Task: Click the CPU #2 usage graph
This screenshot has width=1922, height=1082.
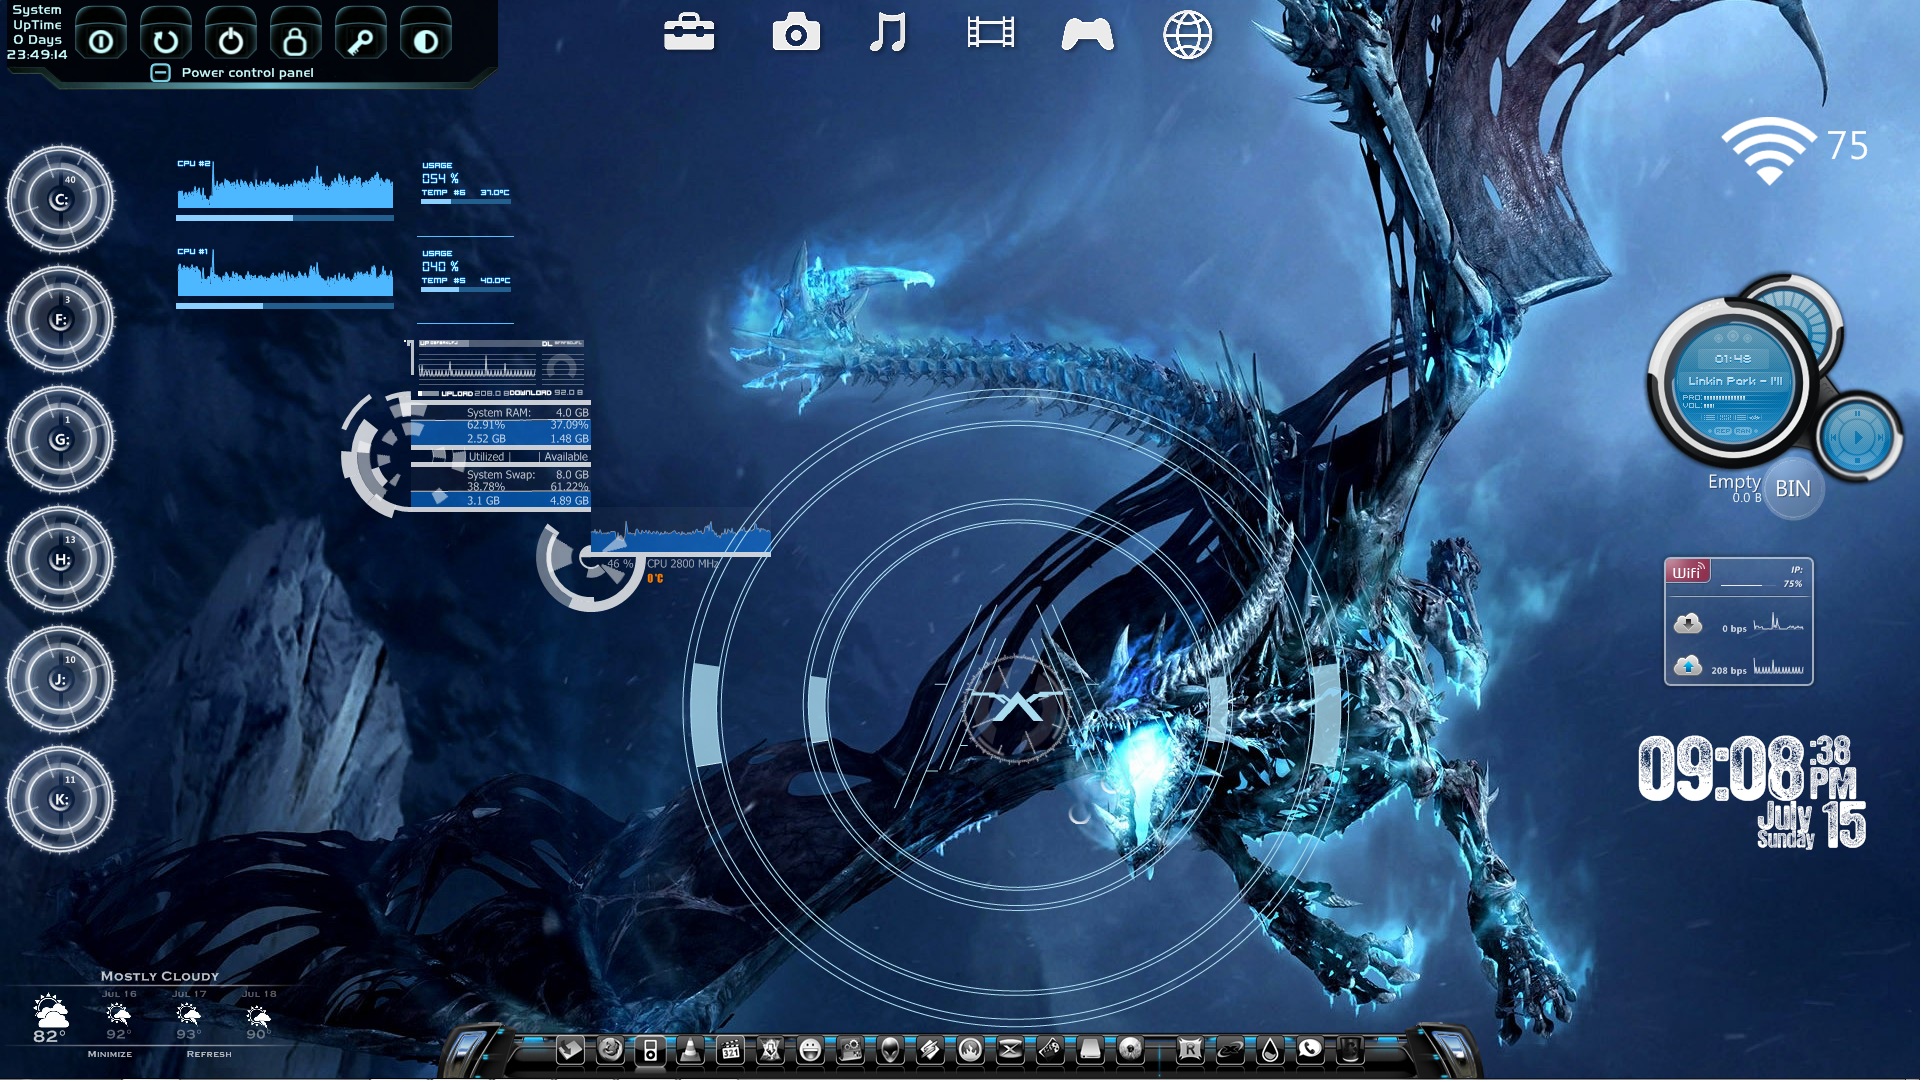Action: [285, 186]
